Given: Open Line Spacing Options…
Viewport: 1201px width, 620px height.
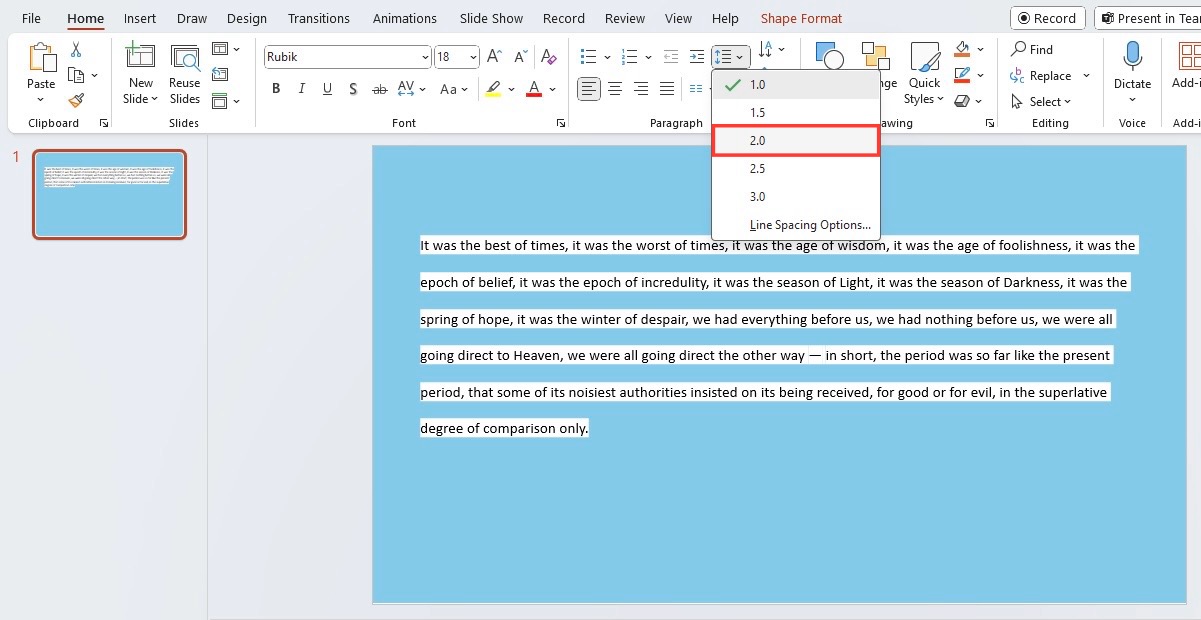Looking at the screenshot, I should coord(809,225).
